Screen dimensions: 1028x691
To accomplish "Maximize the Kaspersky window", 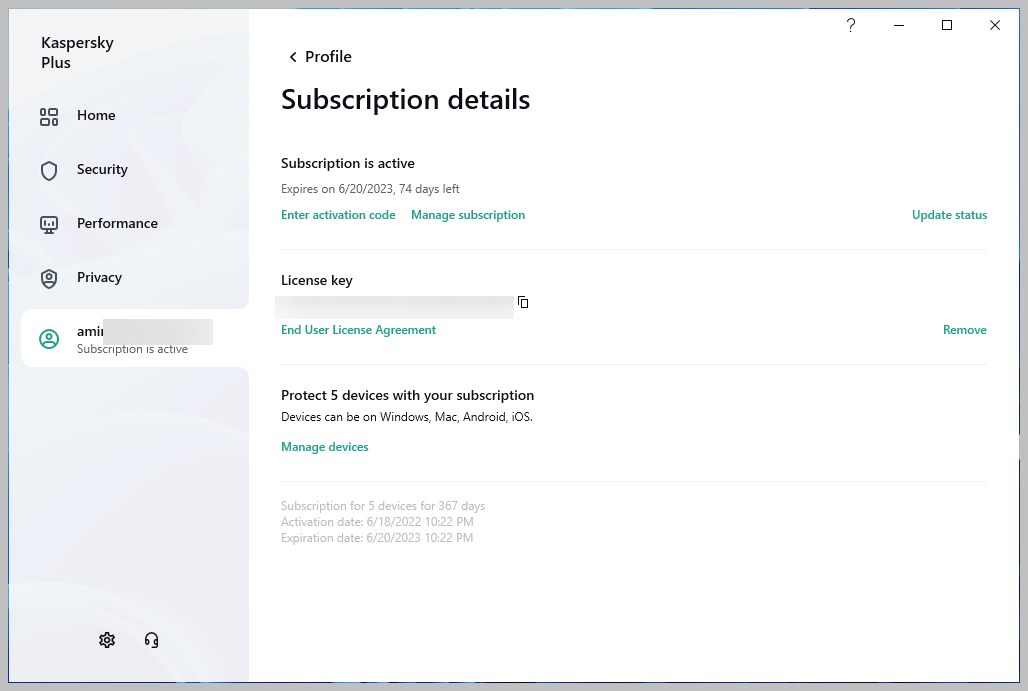I will coord(947,26).
